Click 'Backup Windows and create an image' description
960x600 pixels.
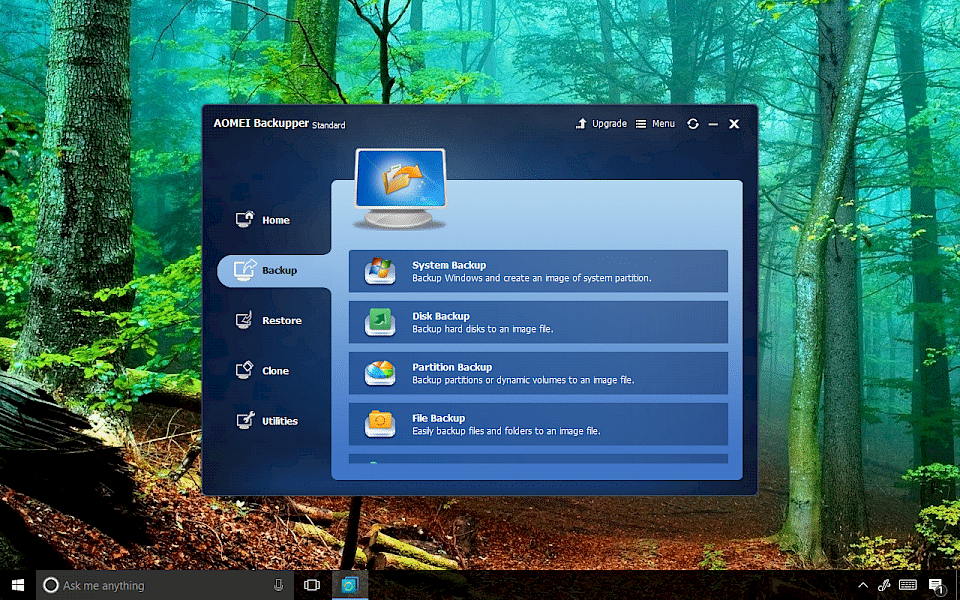pyautogui.click(x=531, y=278)
